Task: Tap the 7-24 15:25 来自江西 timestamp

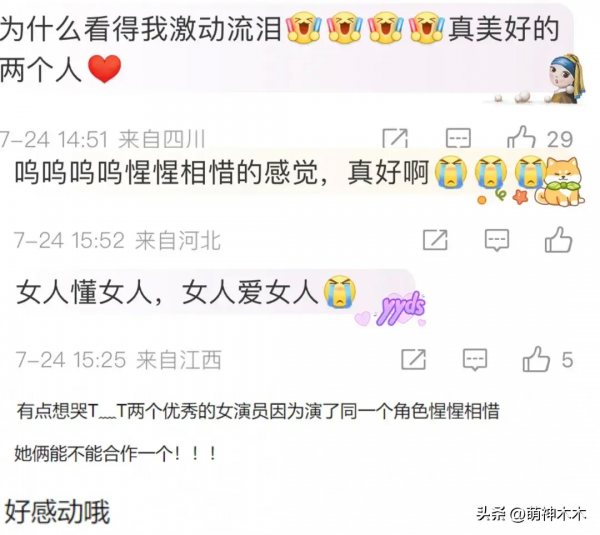Action: (118, 360)
